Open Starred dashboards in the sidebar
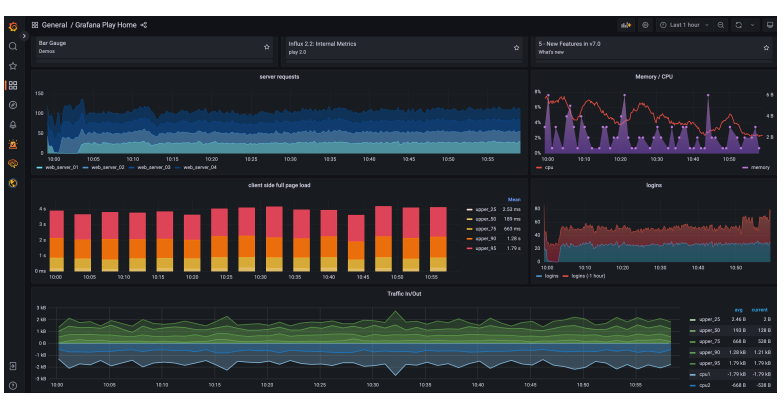The height and width of the screenshot is (405, 784). 14,66
